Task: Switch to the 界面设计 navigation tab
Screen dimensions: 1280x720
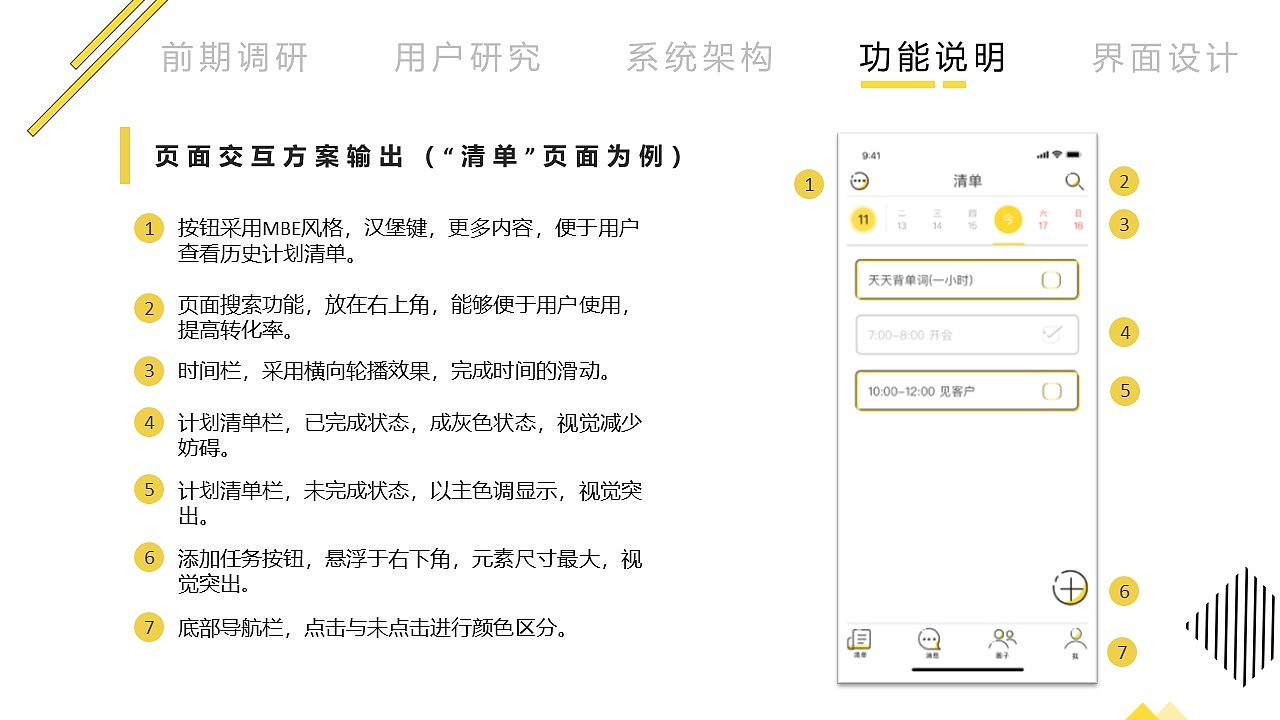Action: point(1162,58)
